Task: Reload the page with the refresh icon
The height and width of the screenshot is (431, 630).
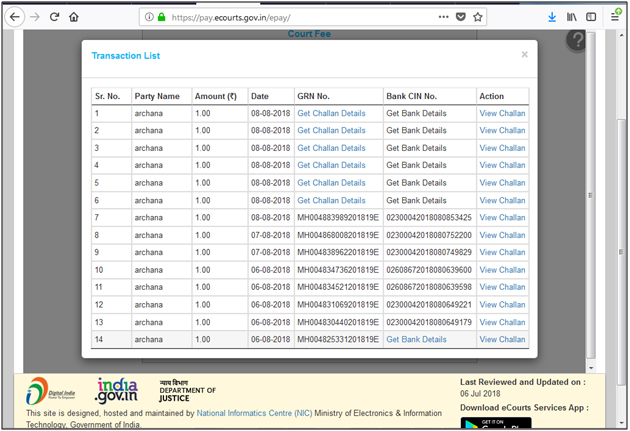Action: click(x=54, y=17)
